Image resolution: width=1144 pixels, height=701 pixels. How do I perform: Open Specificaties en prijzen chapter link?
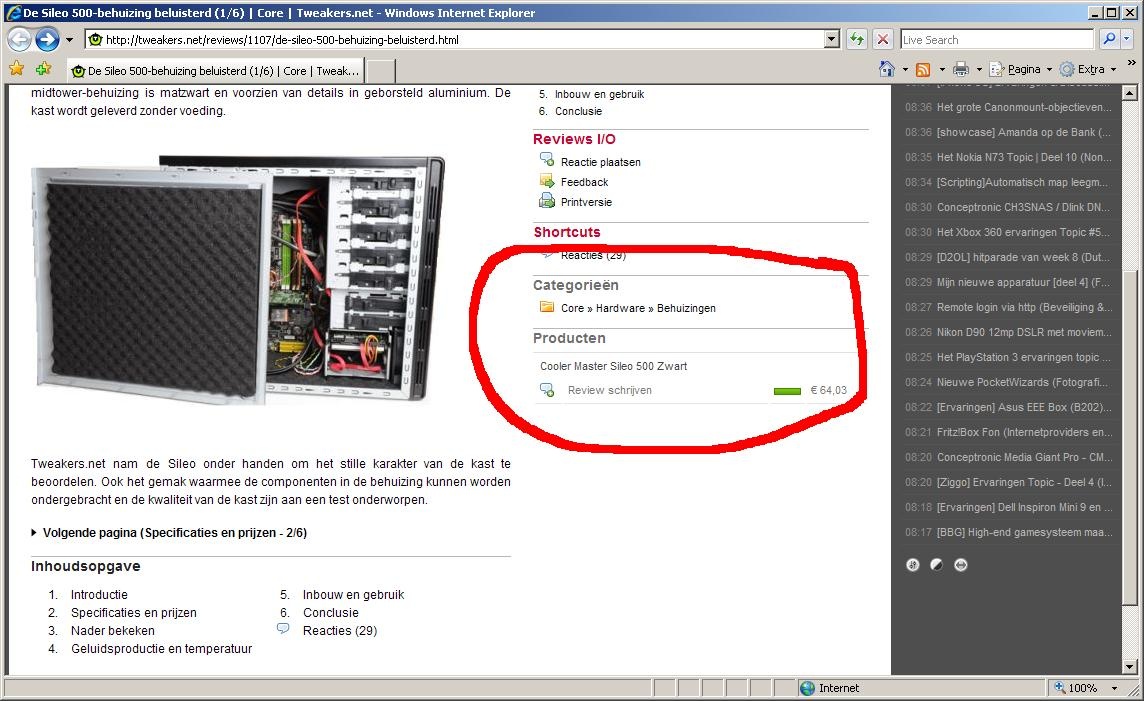(134, 613)
